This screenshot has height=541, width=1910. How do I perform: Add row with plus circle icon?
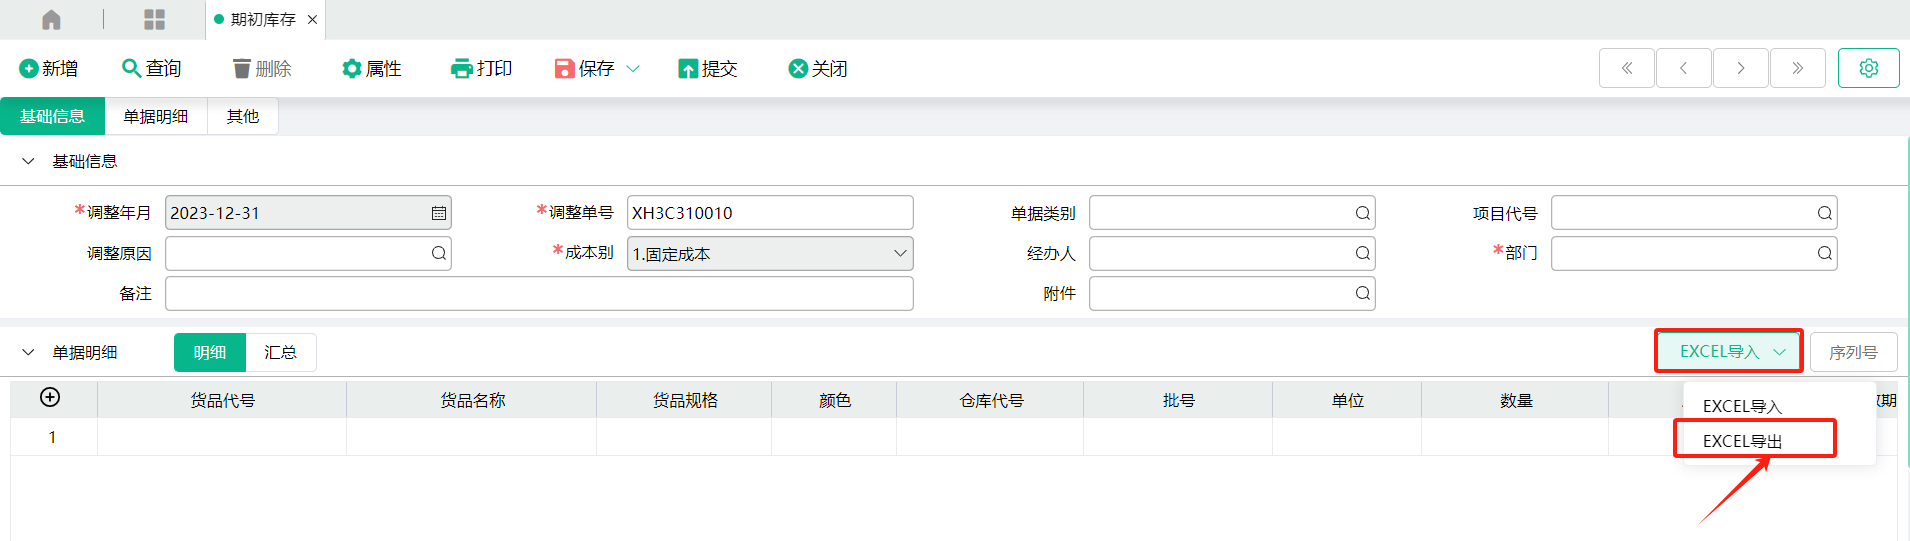[x=50, y=398]
